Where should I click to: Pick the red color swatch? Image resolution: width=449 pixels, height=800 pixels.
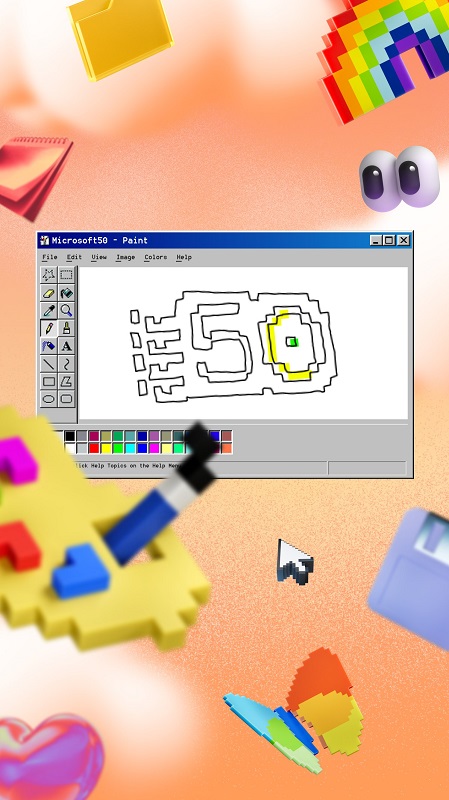coord(94,448)
